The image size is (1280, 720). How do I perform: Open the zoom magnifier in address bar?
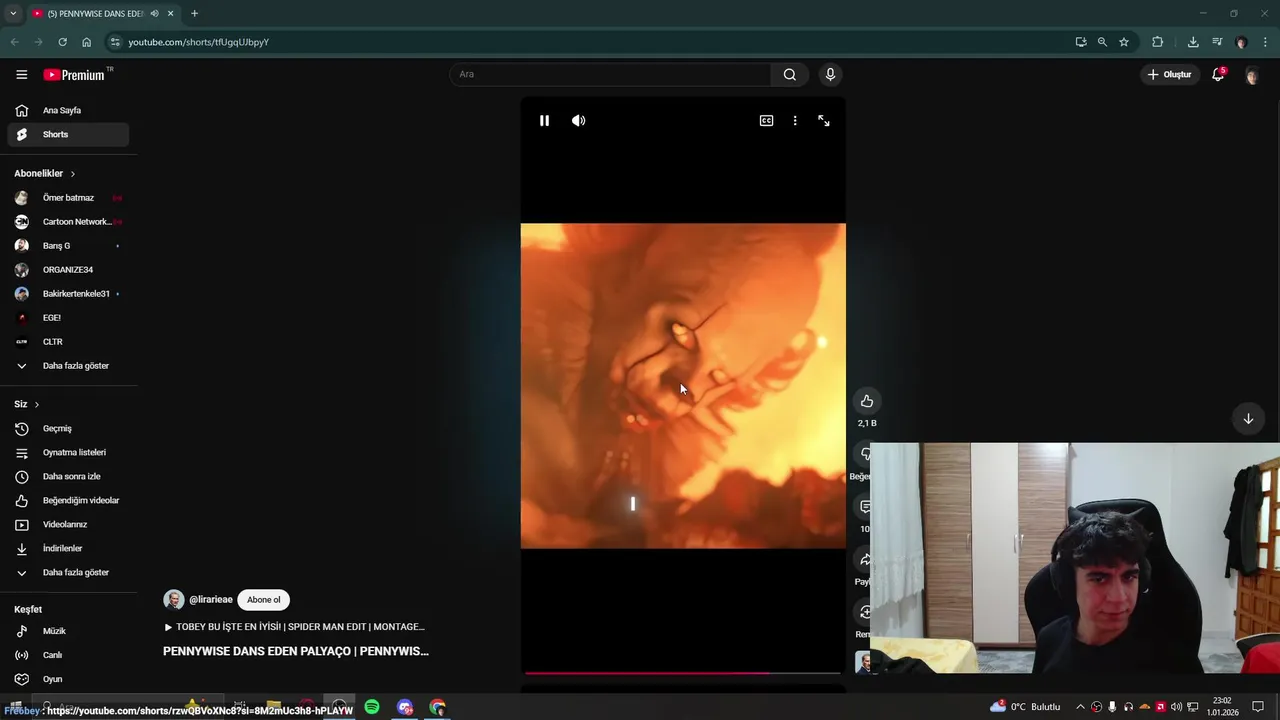click(x=1102, y=42)
